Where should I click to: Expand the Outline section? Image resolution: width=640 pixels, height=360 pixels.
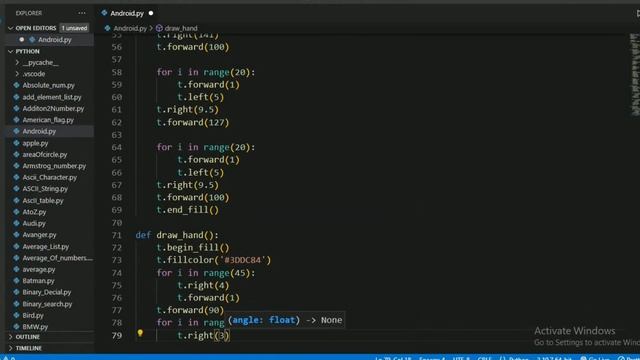tap(27, 337)
